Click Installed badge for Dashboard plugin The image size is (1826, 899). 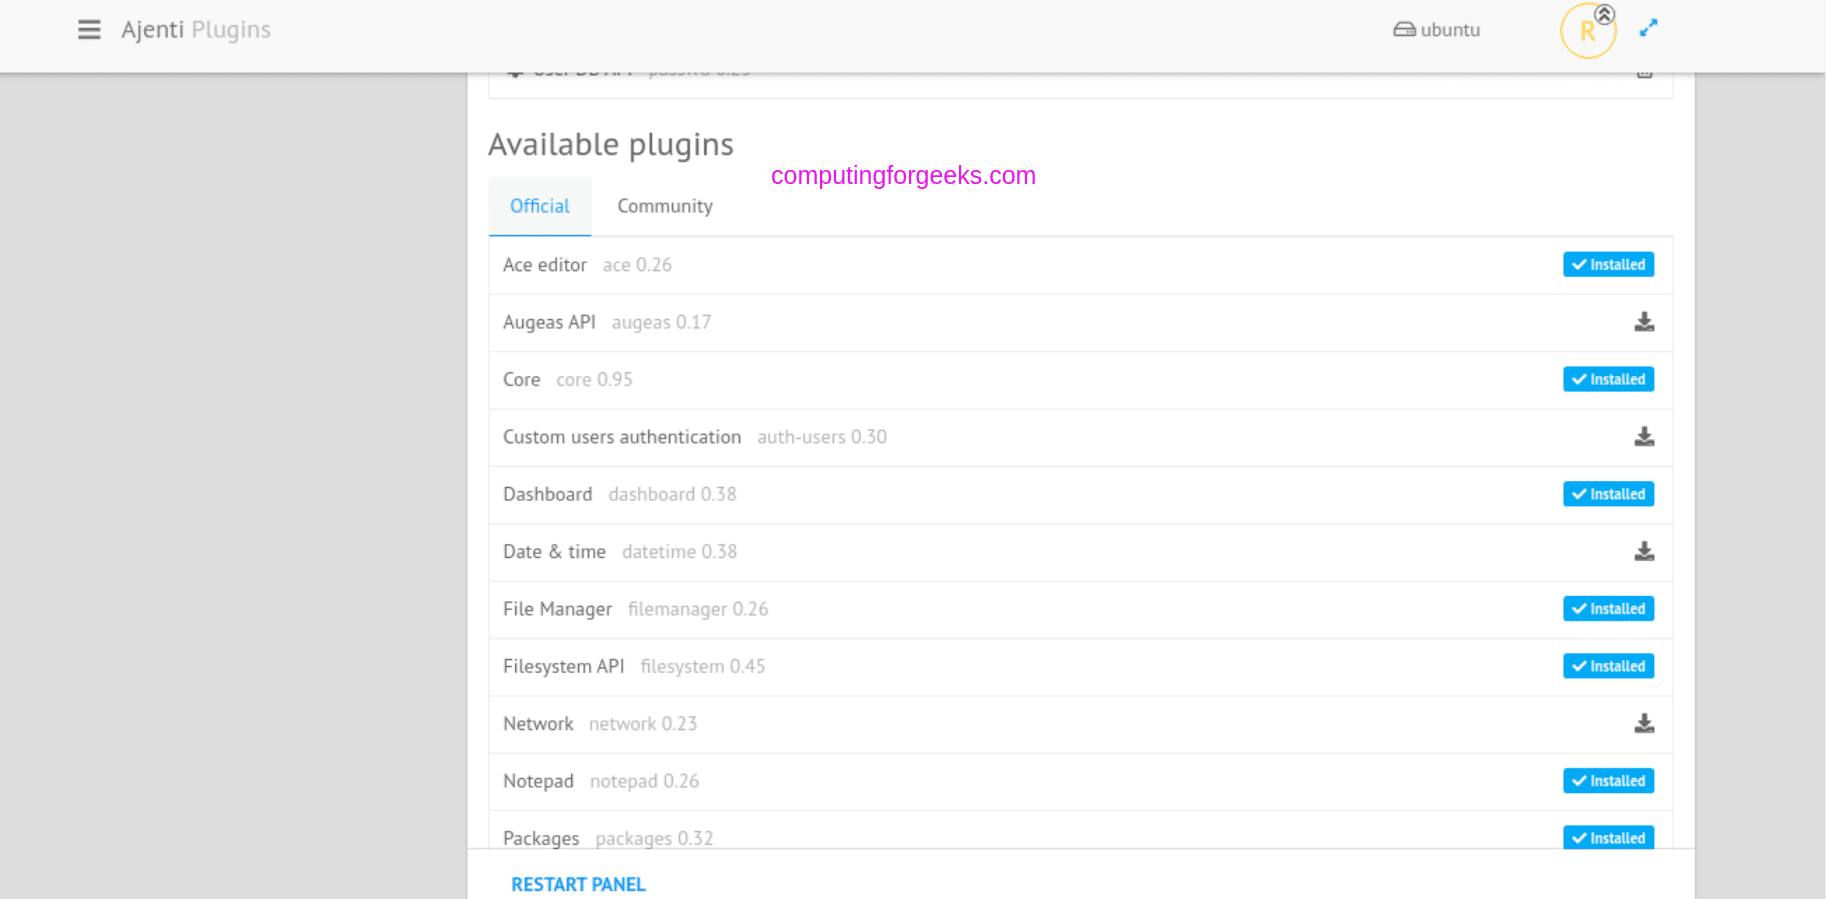pos(1608,494)
